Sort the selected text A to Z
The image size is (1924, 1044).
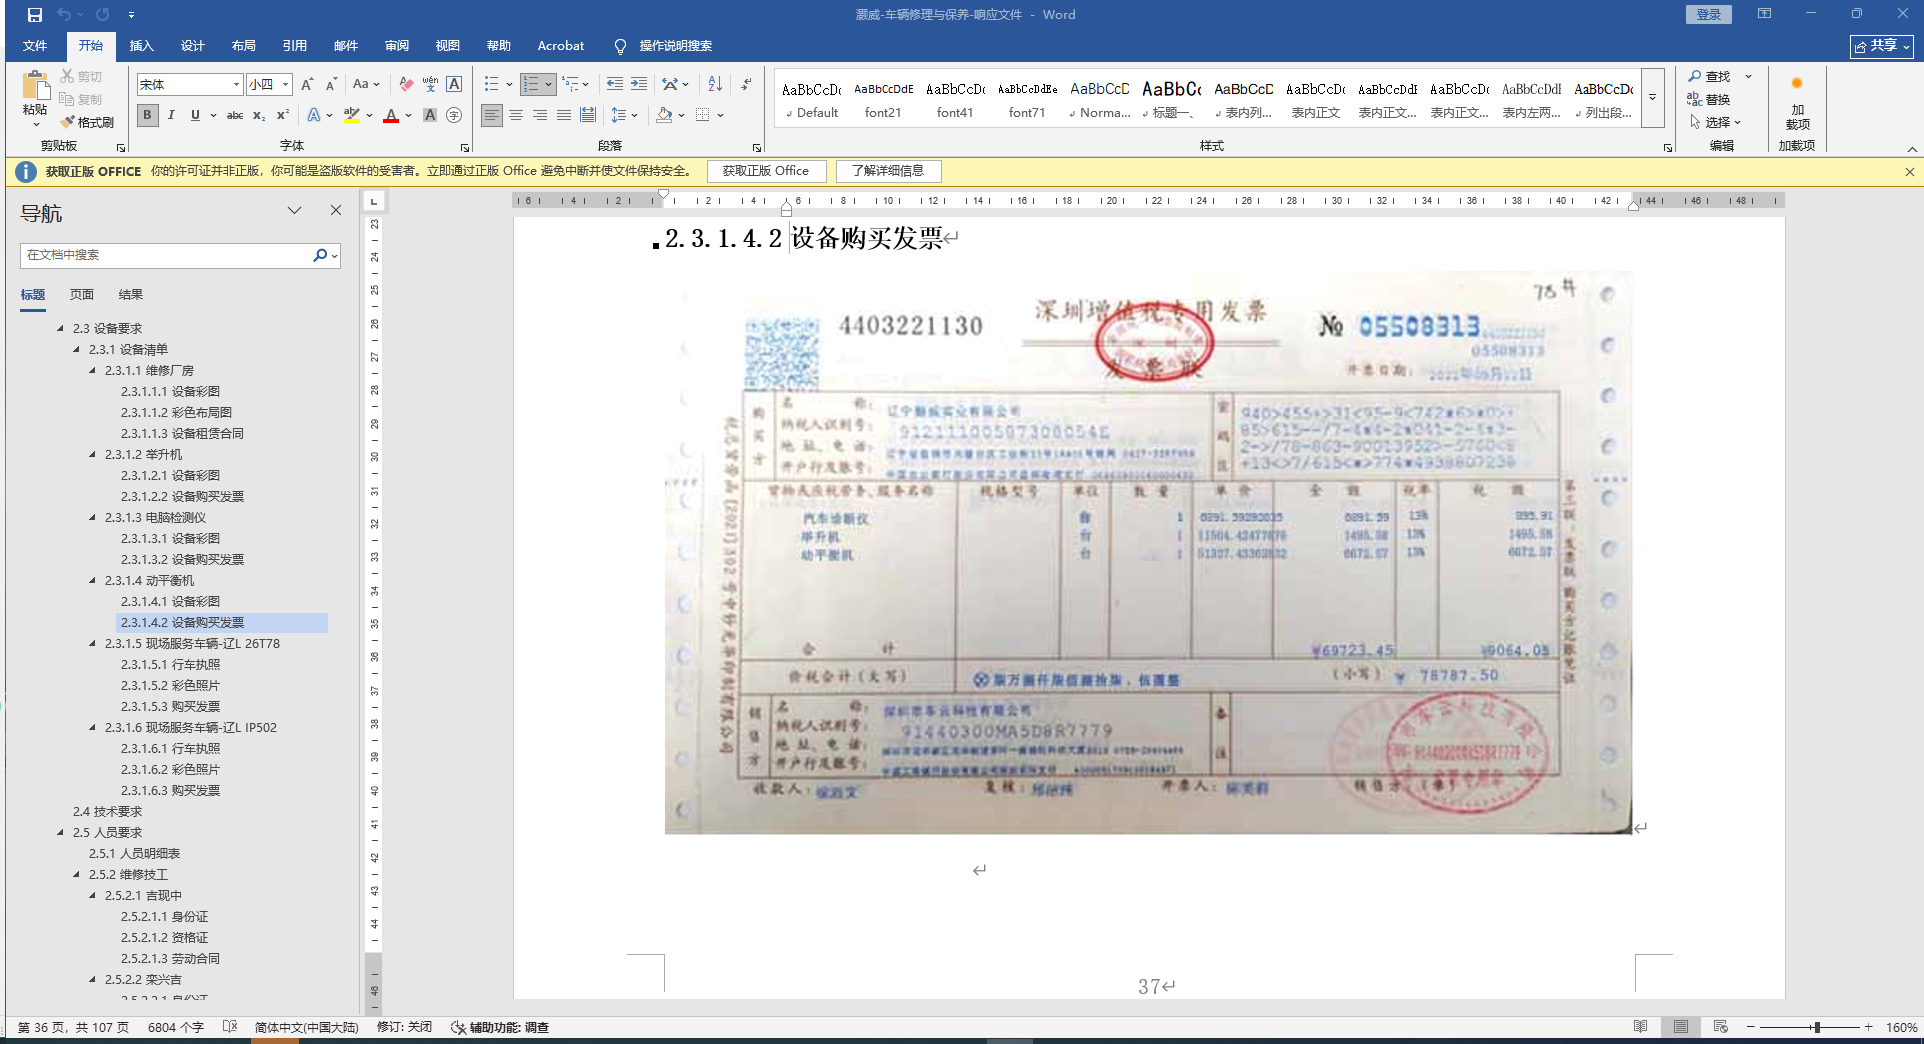pyautogui.click(x=715, y=84)
